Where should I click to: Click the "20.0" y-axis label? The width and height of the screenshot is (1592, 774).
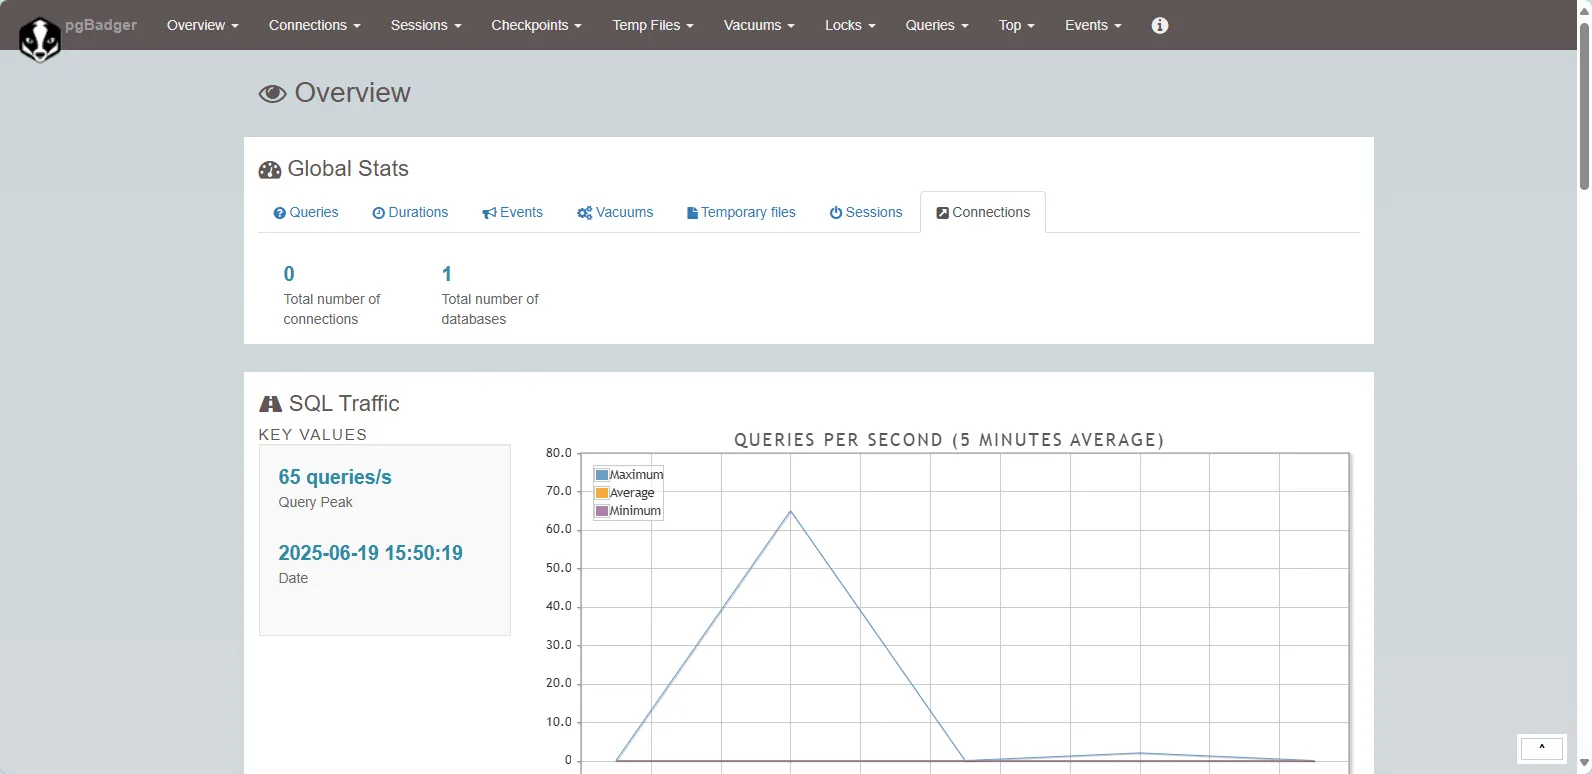pos(559,683)
